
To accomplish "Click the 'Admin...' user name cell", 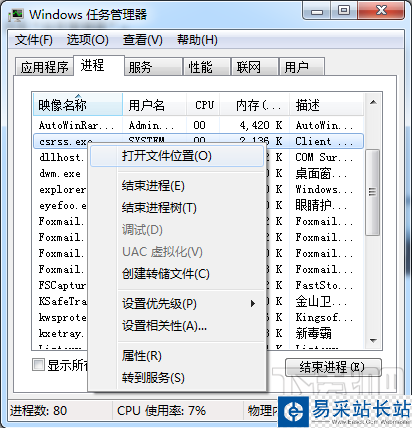I will point(151,125).
